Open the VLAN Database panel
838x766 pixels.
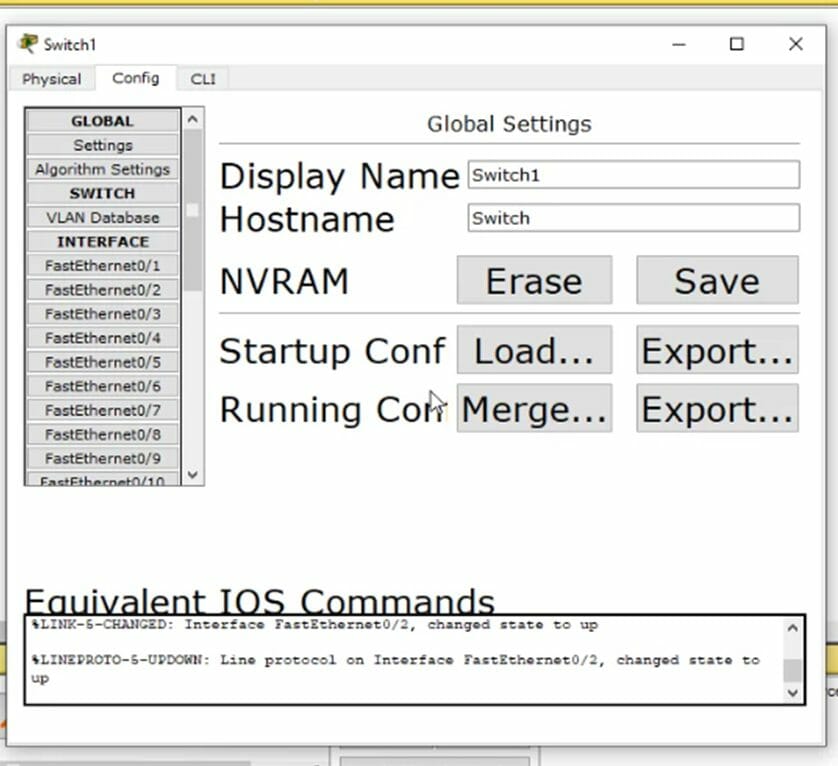click(x=102, y=217)
